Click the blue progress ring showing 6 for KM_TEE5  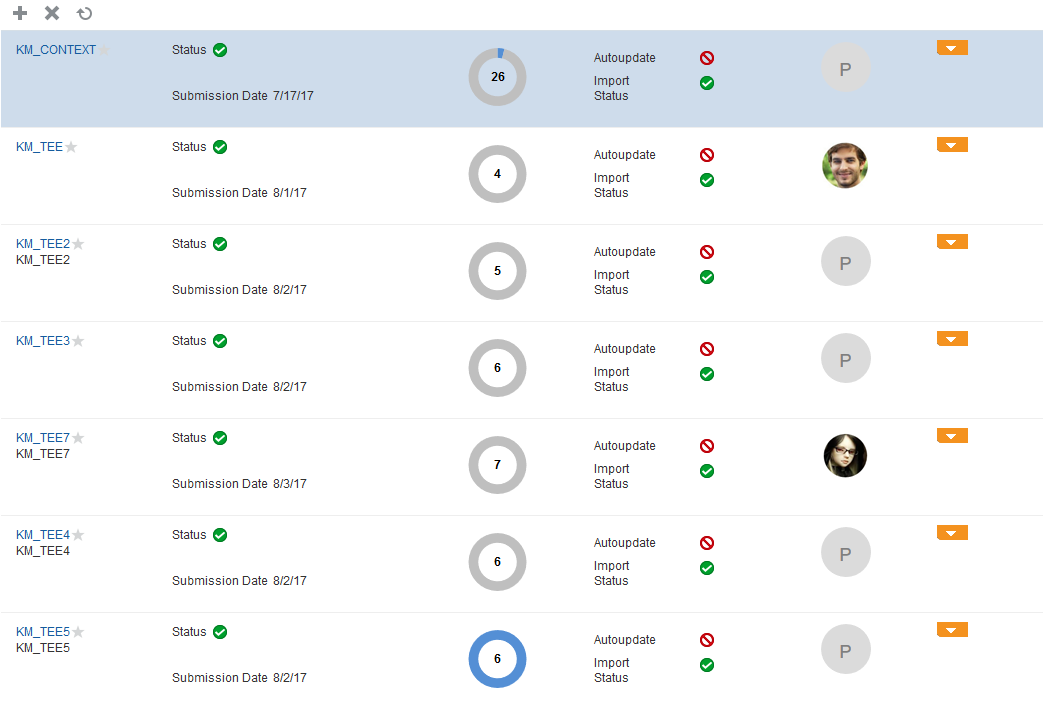coord(497,659)
